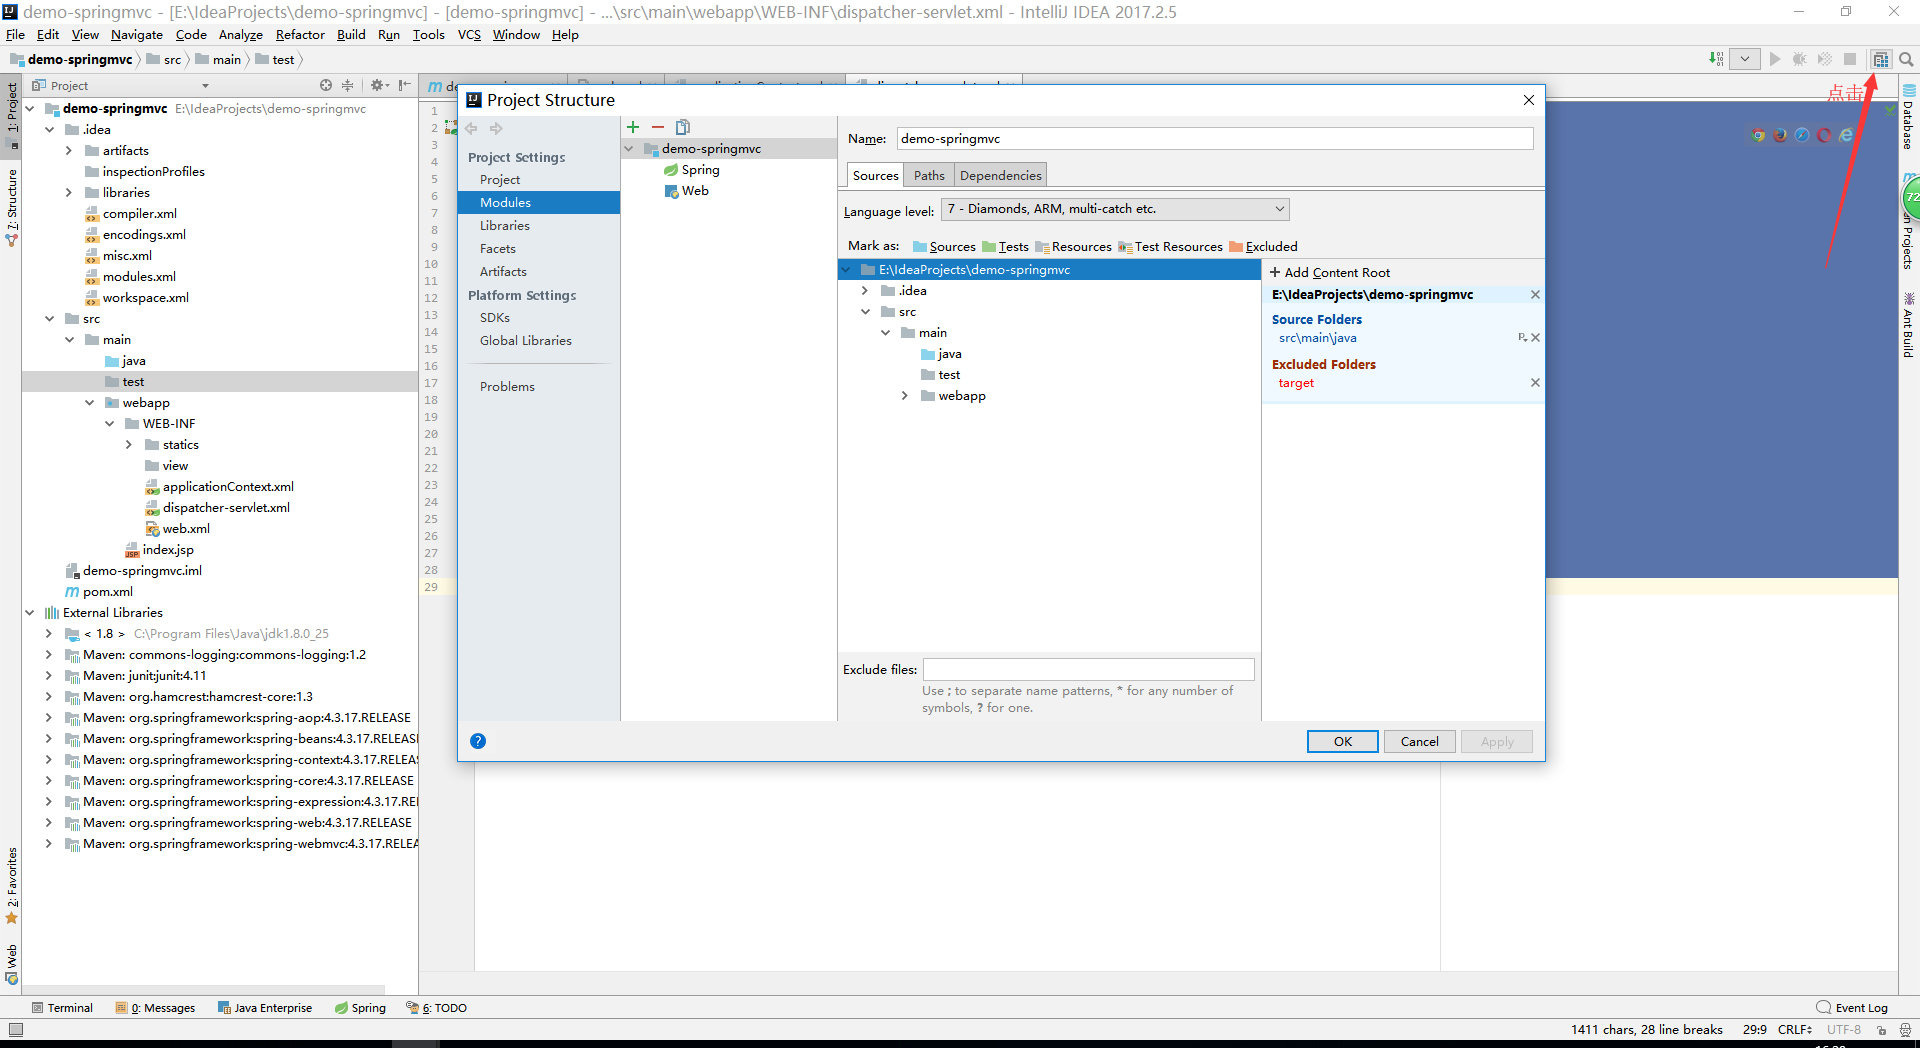Image resolution: width=1920 pixels, height=1048 pixels.
Task: Switch to the Dependencies tab
Action: [x=1001, y=176]
